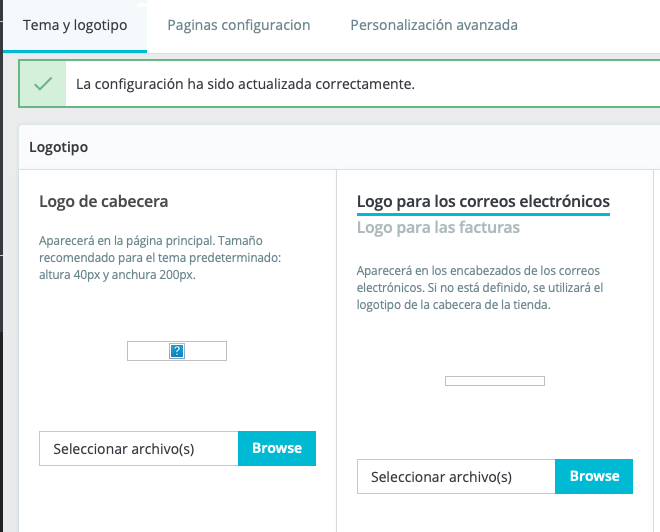
Task: Click email logo Seleccionar archivo(s) field
Action: pos(456,476)
